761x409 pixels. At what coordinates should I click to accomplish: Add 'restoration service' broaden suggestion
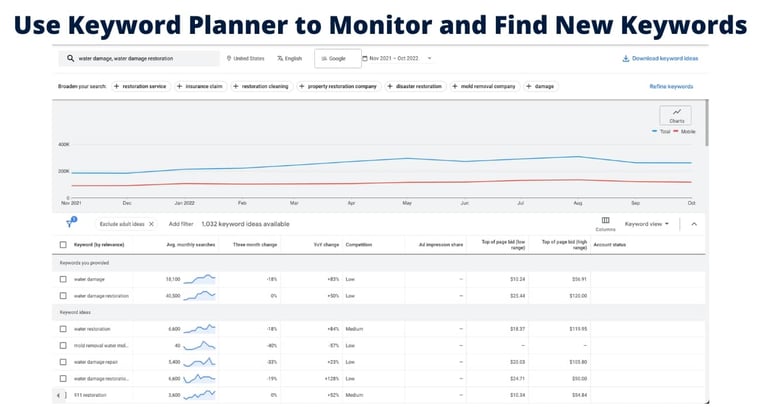(x=140, y=86)
